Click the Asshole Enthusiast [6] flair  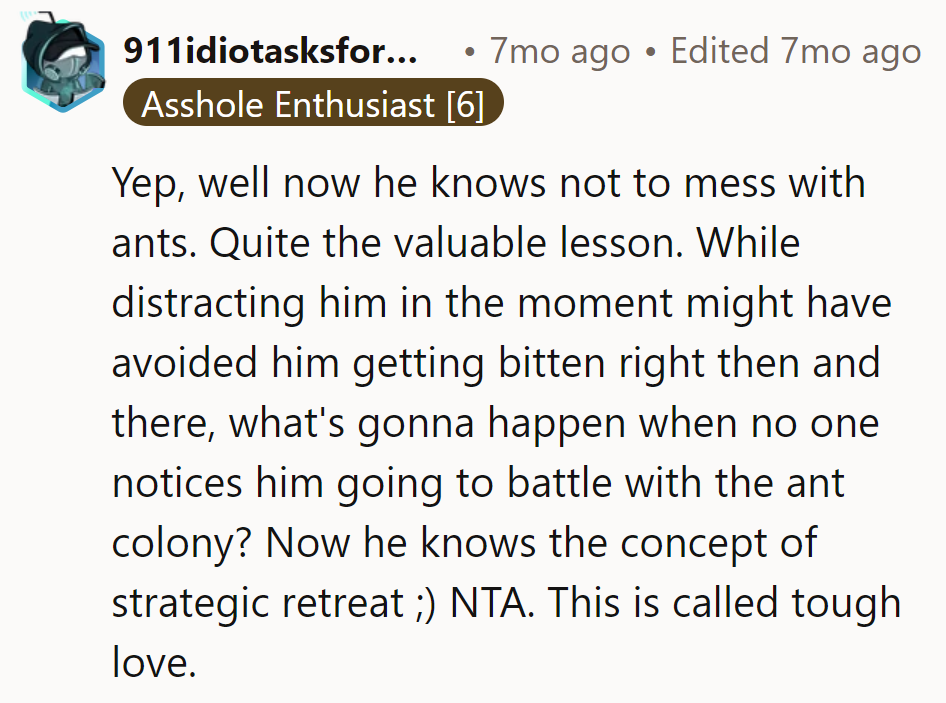click(312, 104)
